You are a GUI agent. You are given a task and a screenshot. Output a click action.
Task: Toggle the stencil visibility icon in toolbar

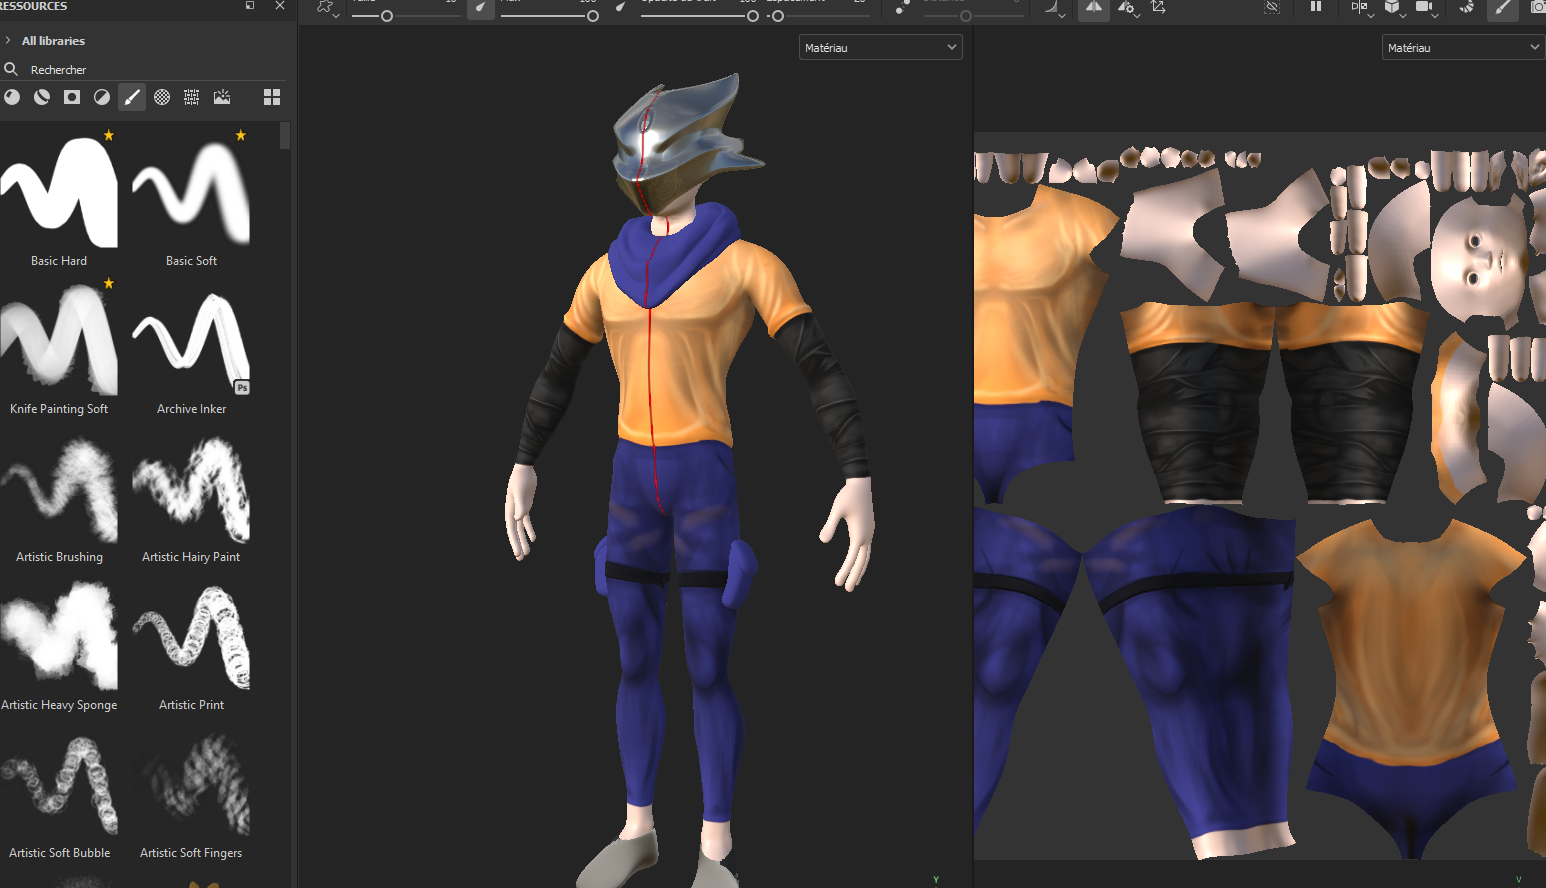click(x=1271, y=7)
